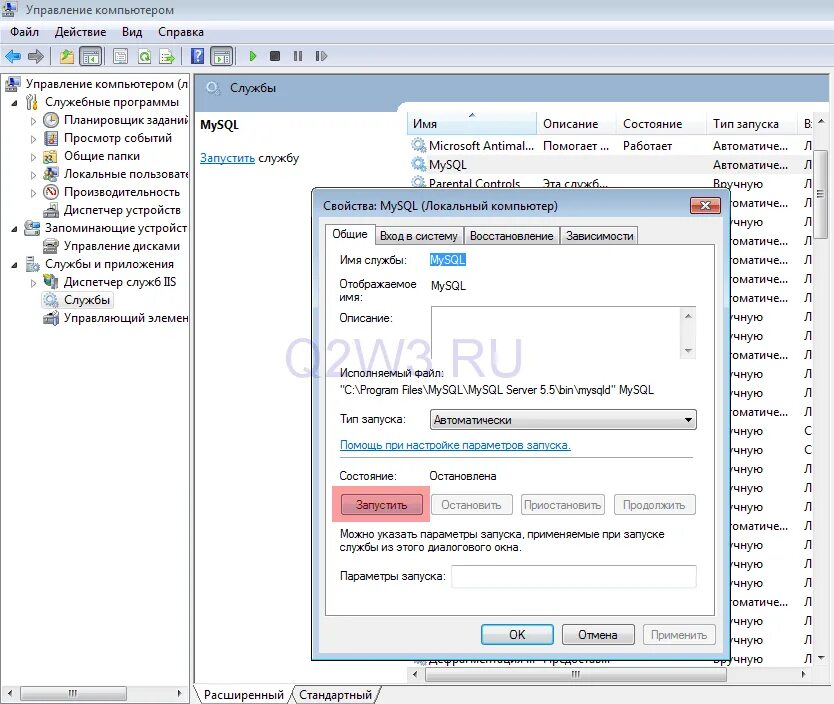This screenshot has height=704, width=834.
Task: Close the MySQL properties dialog
Action: click(705, 205)
